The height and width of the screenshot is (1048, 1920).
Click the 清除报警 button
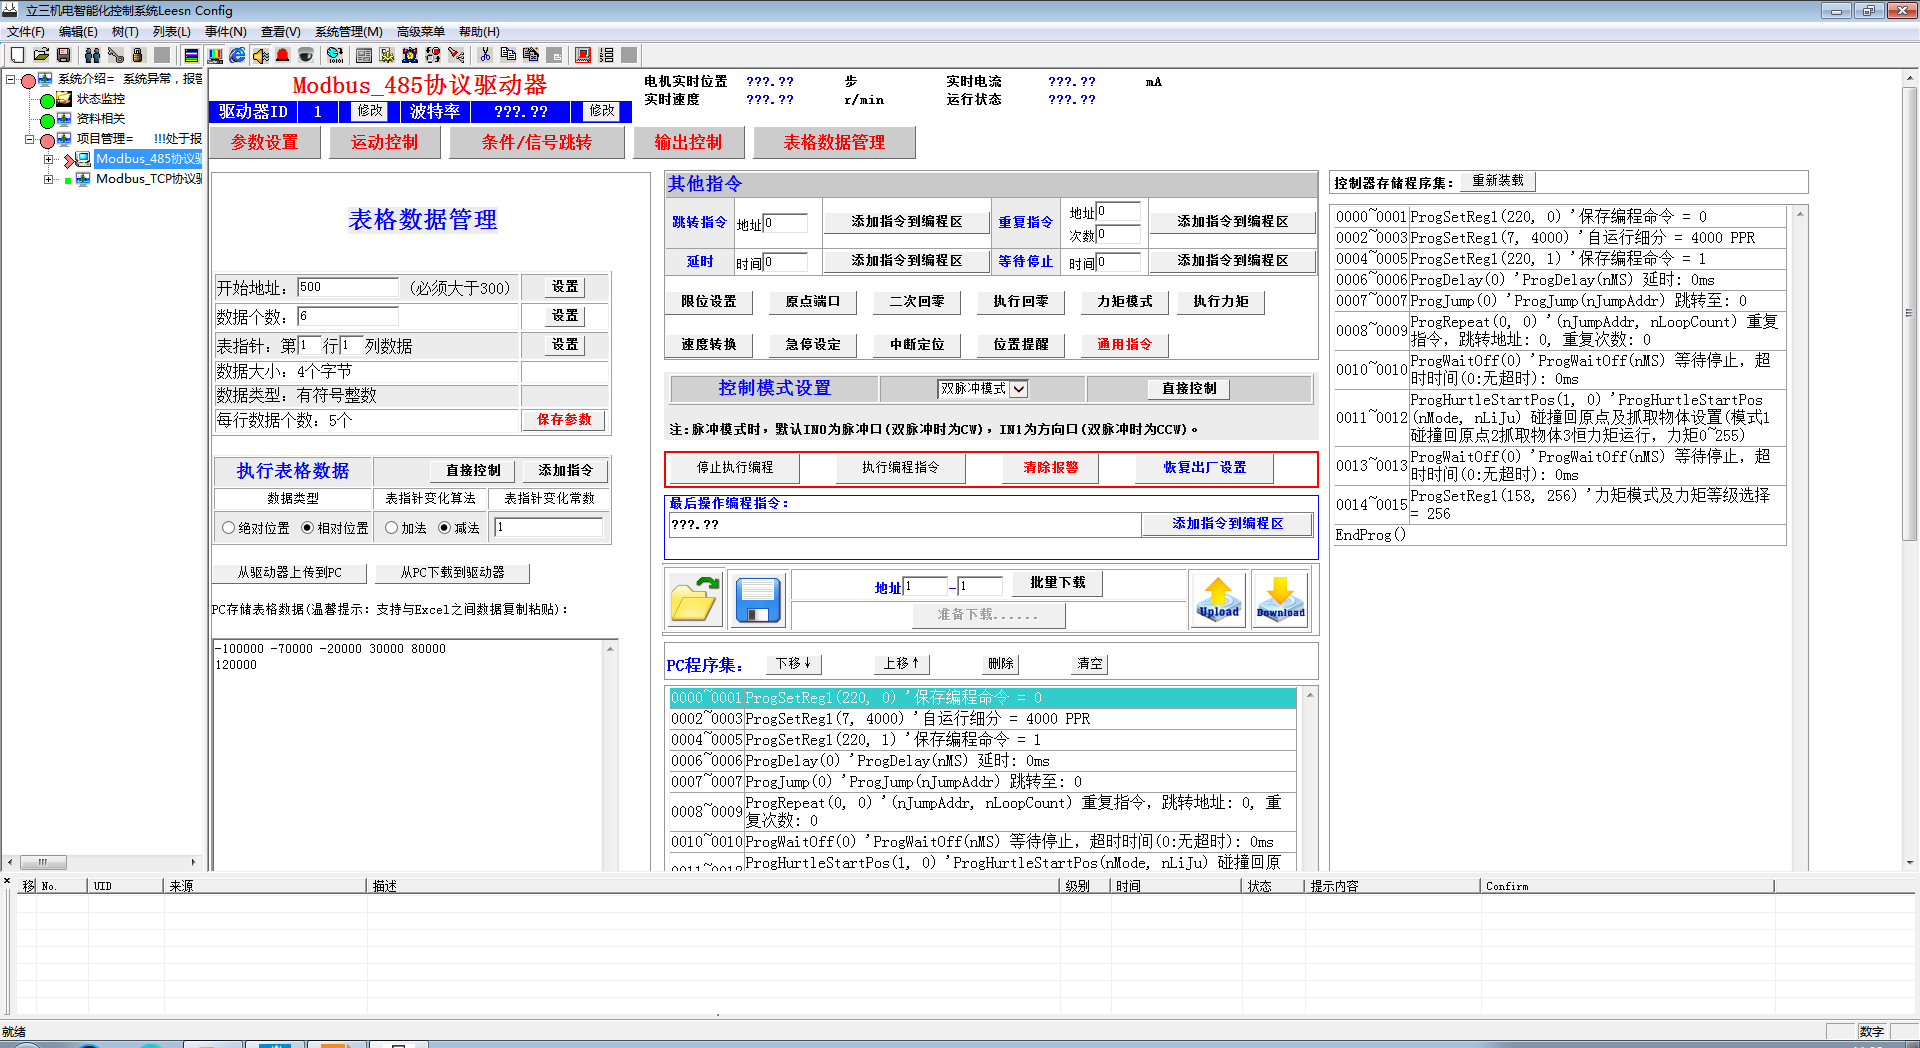pos(1050,467)
